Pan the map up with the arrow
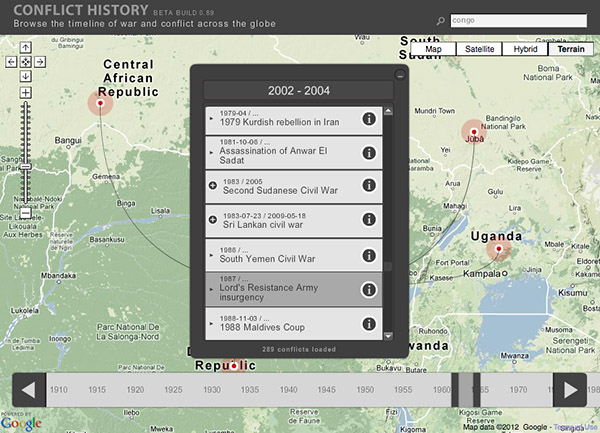This screenshot has height=433, width=600. [x=25, y=47]
